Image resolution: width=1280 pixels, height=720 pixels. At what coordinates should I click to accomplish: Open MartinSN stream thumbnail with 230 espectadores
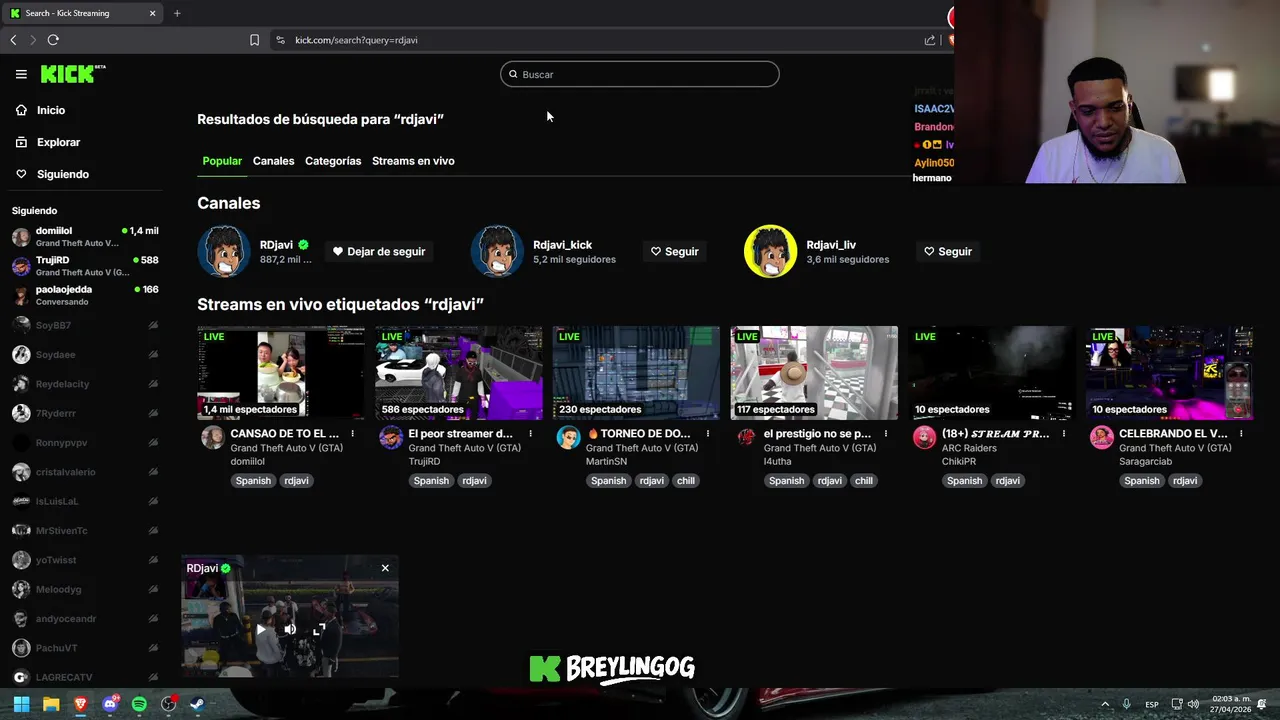[x=636, y=372]
